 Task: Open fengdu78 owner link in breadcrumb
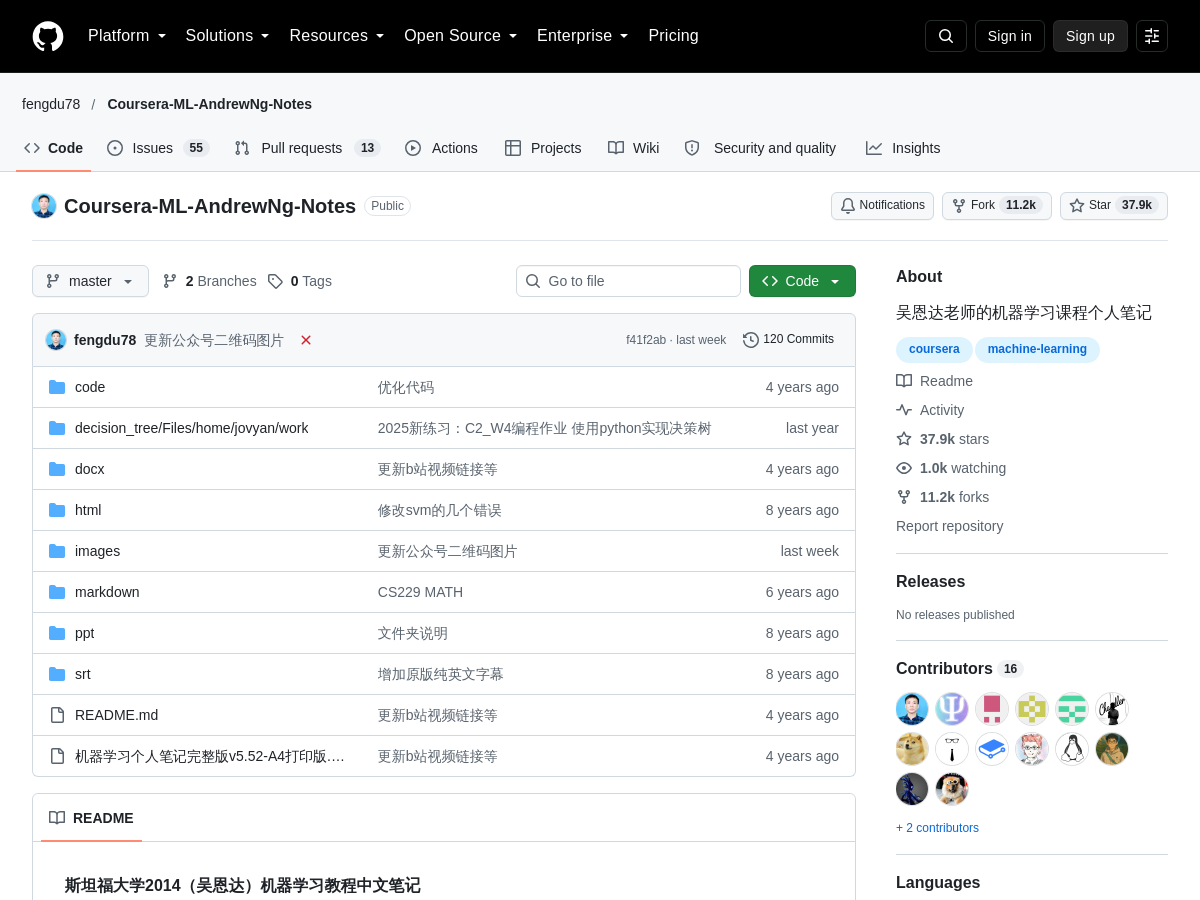point(51,104)
